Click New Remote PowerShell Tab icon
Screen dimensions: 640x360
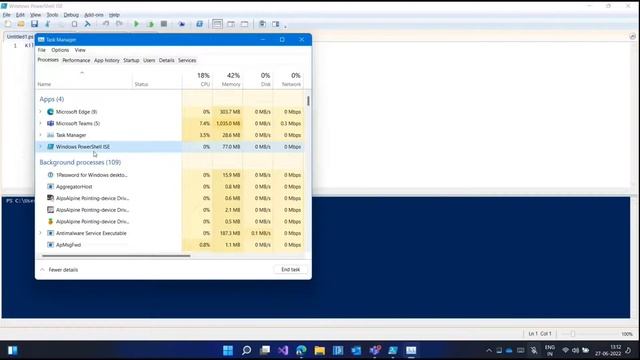click(182, 24)
